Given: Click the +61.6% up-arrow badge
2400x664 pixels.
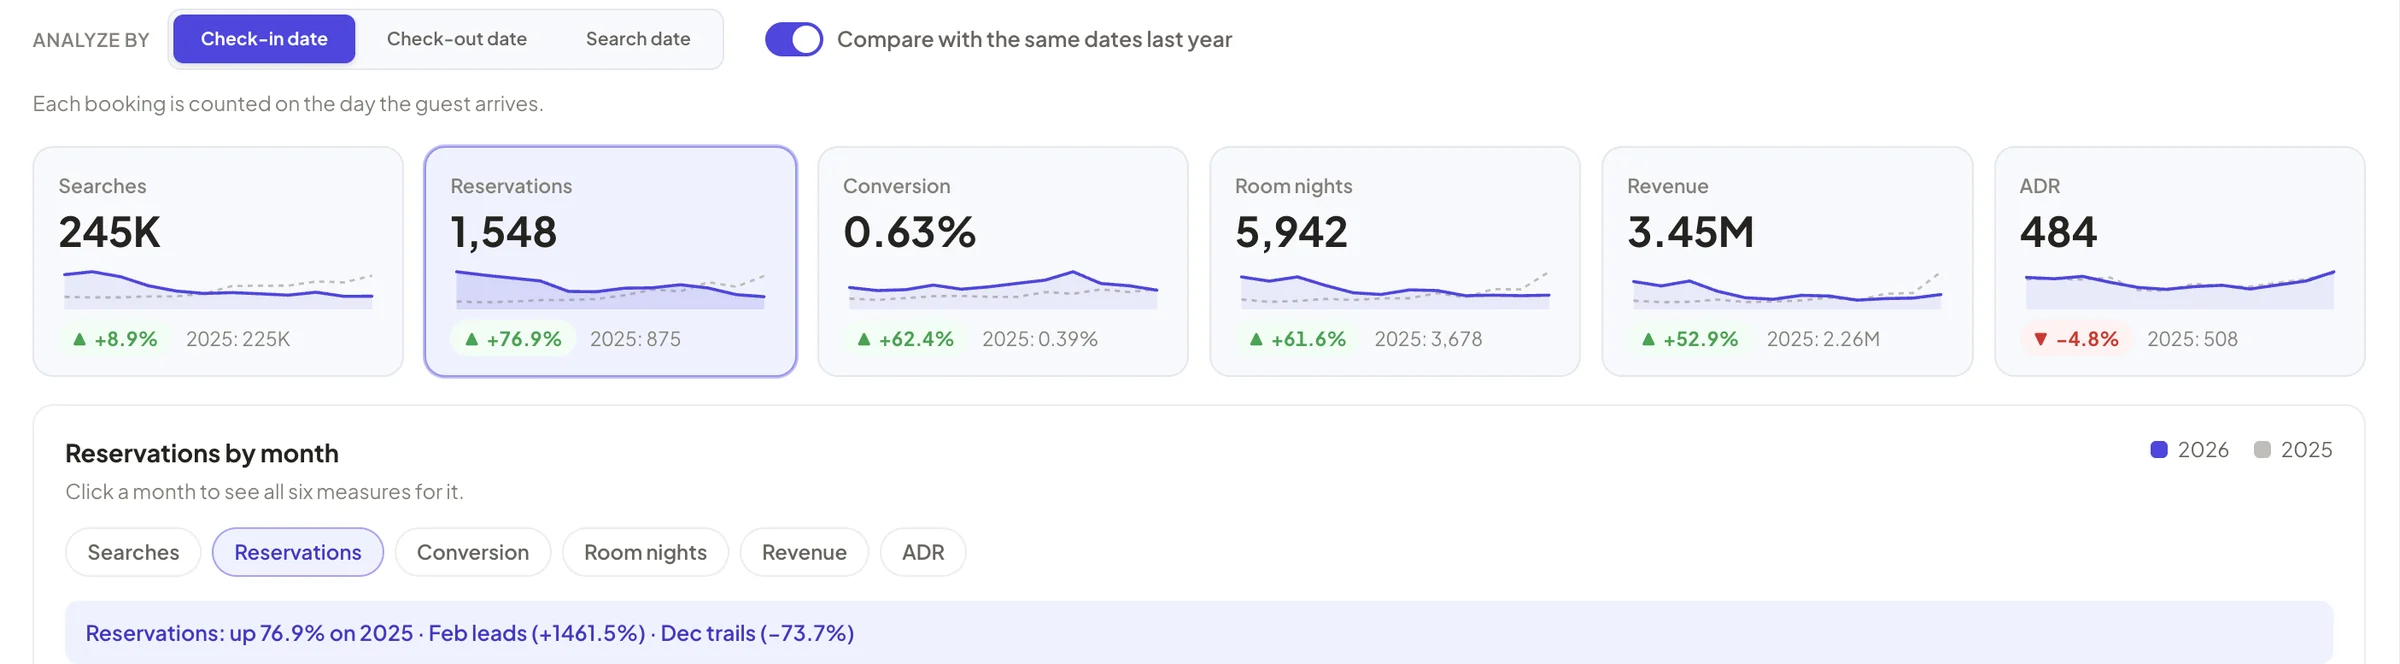Looking at the screenshot, I should tap(1297, 339).
